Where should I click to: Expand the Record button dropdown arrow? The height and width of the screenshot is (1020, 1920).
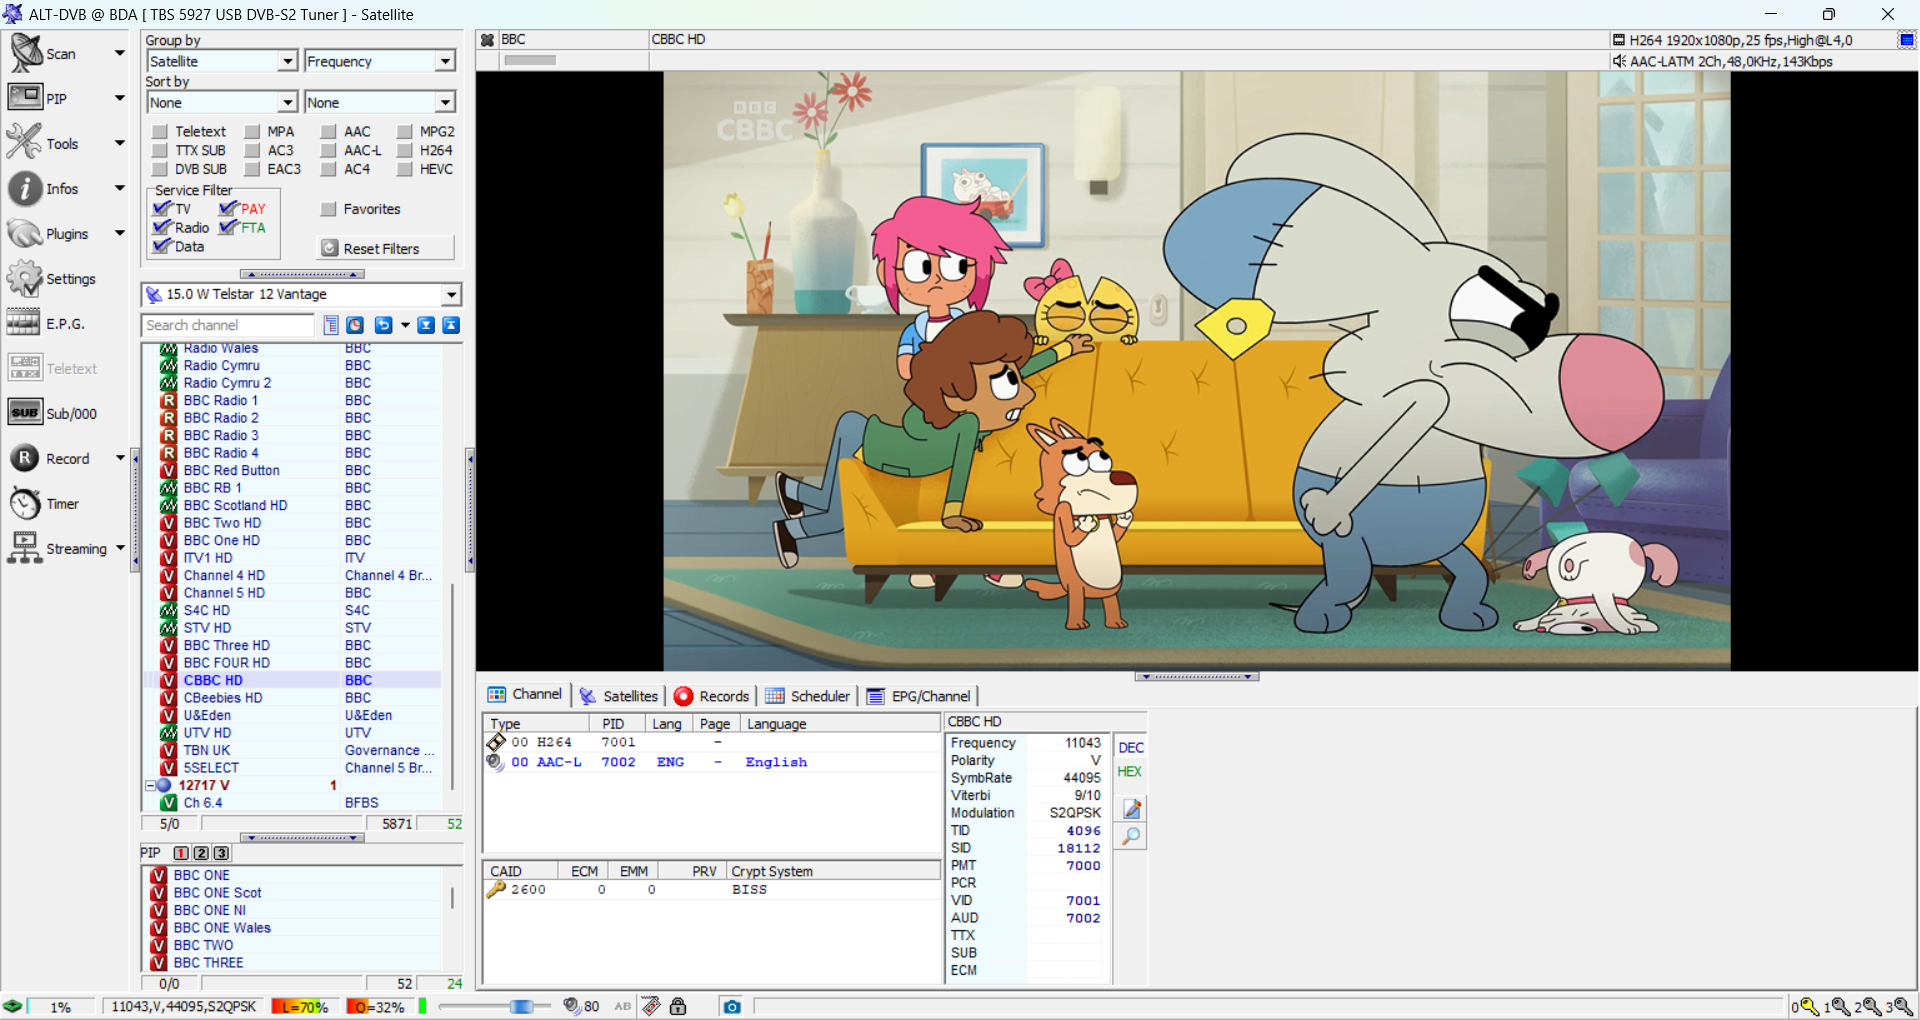coord(120,458)
